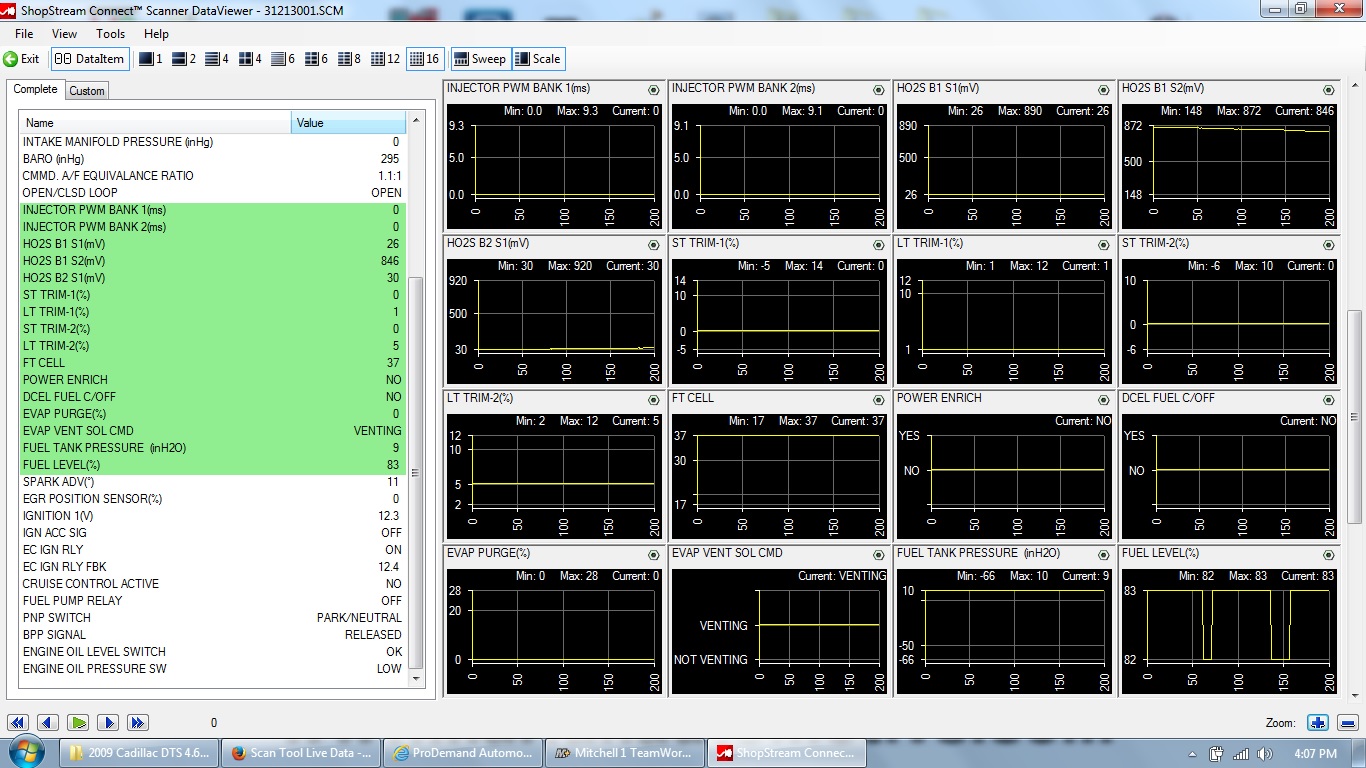Click the DCEL FUEL C/OFF graph corner button
The width and height of the screenshot is (1366, 768).
coord(1328,400)
